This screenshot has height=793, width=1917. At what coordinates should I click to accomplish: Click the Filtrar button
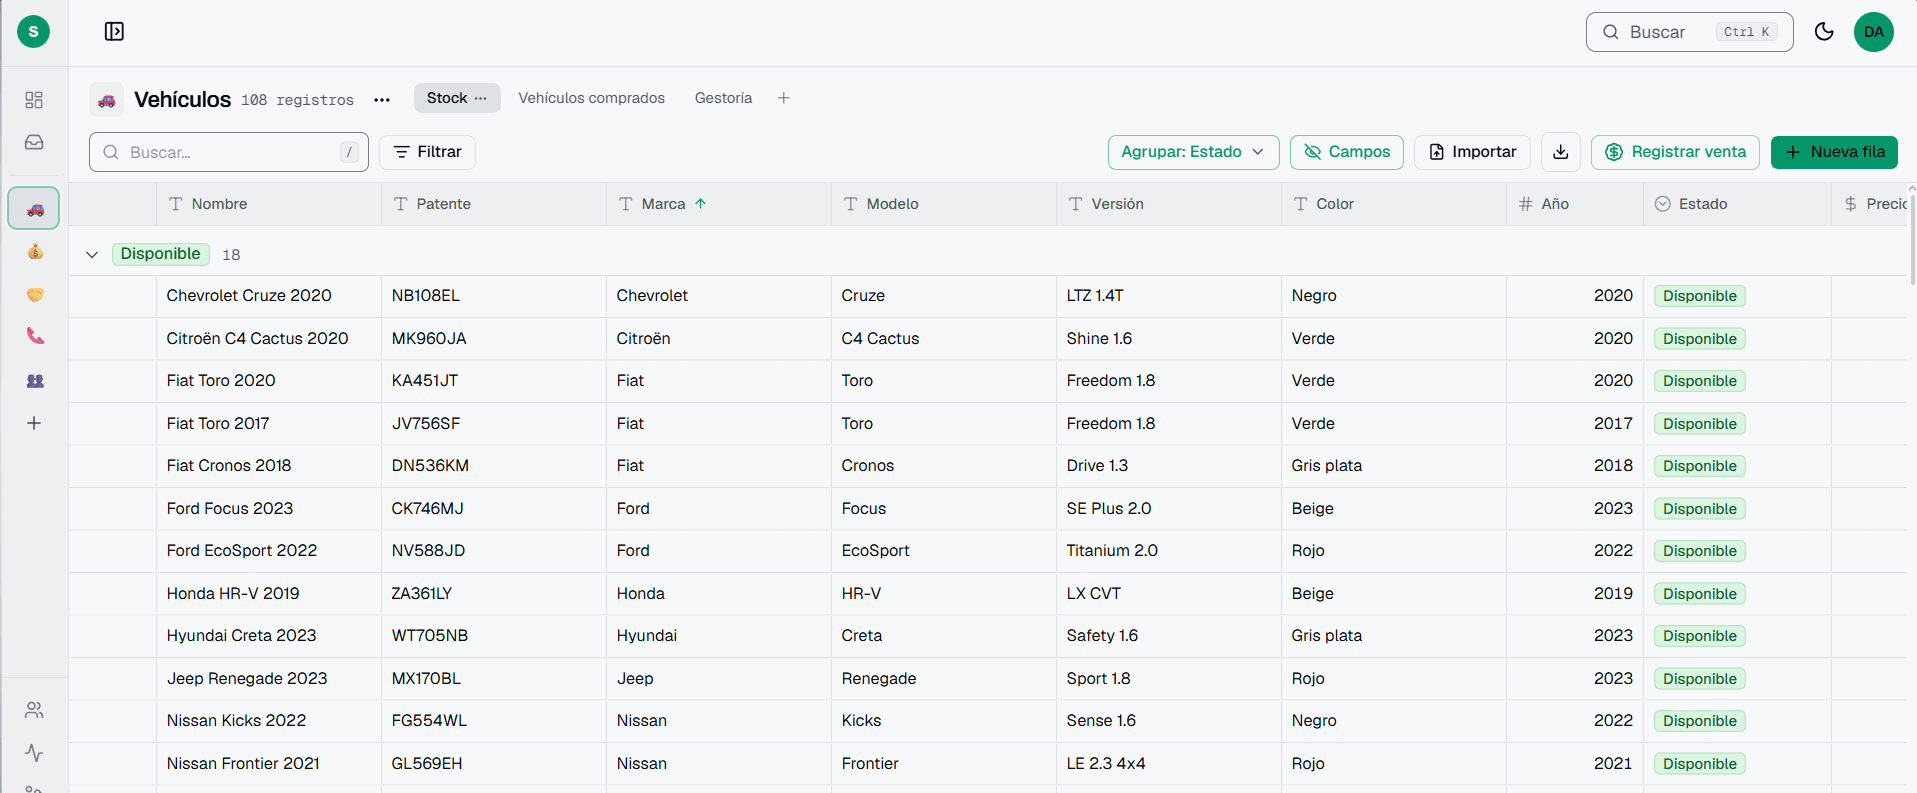coord(427,152)
